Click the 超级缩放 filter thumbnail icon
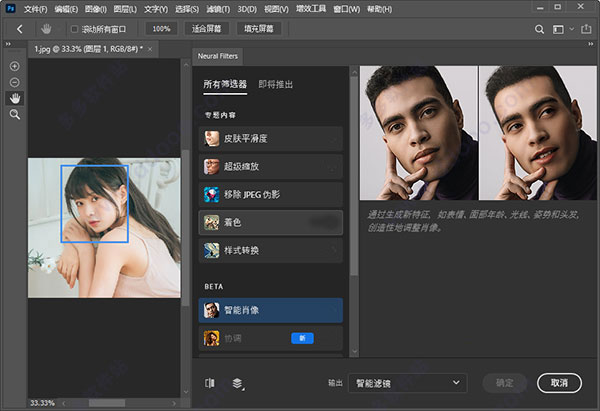The image size is (600, 411). click(x=212, y=166)
